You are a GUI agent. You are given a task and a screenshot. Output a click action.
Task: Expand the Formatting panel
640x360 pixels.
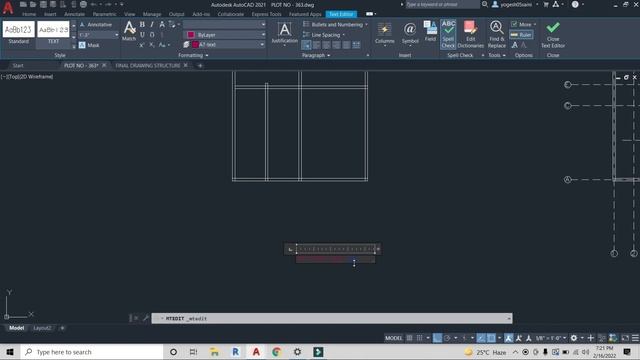(193, 55)
